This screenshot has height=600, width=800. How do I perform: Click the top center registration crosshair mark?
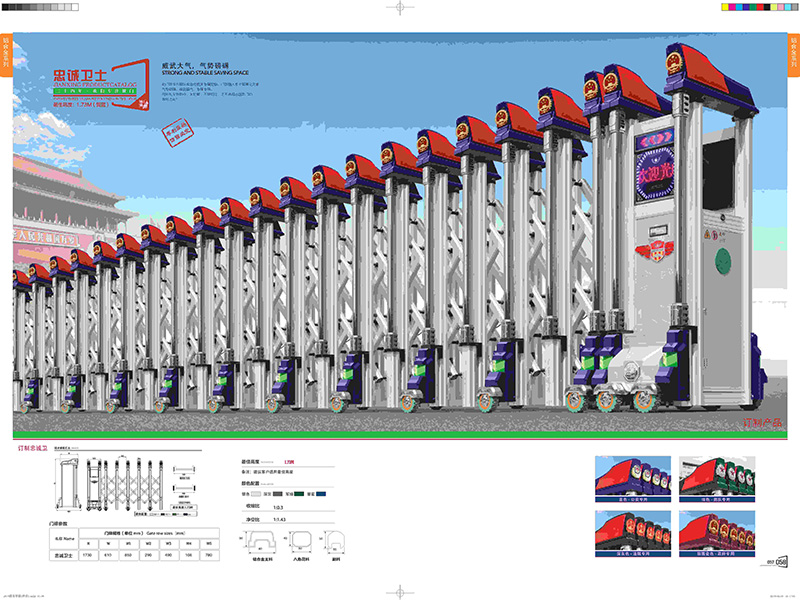(x=400, y=8)
